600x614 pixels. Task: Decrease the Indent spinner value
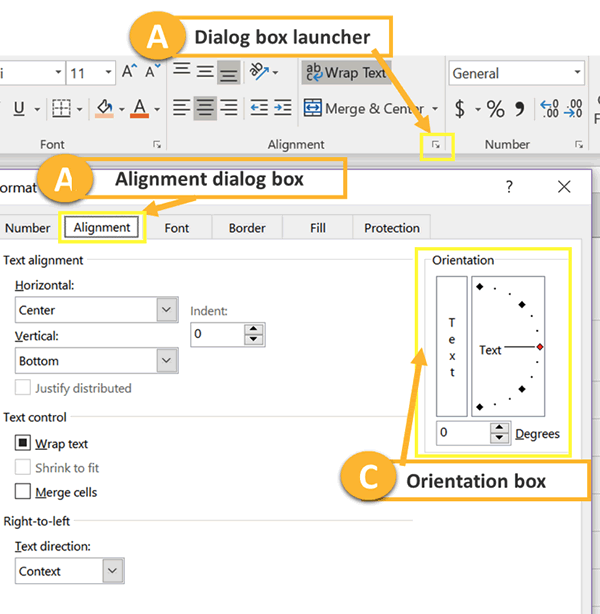click(x=254, y=340)
